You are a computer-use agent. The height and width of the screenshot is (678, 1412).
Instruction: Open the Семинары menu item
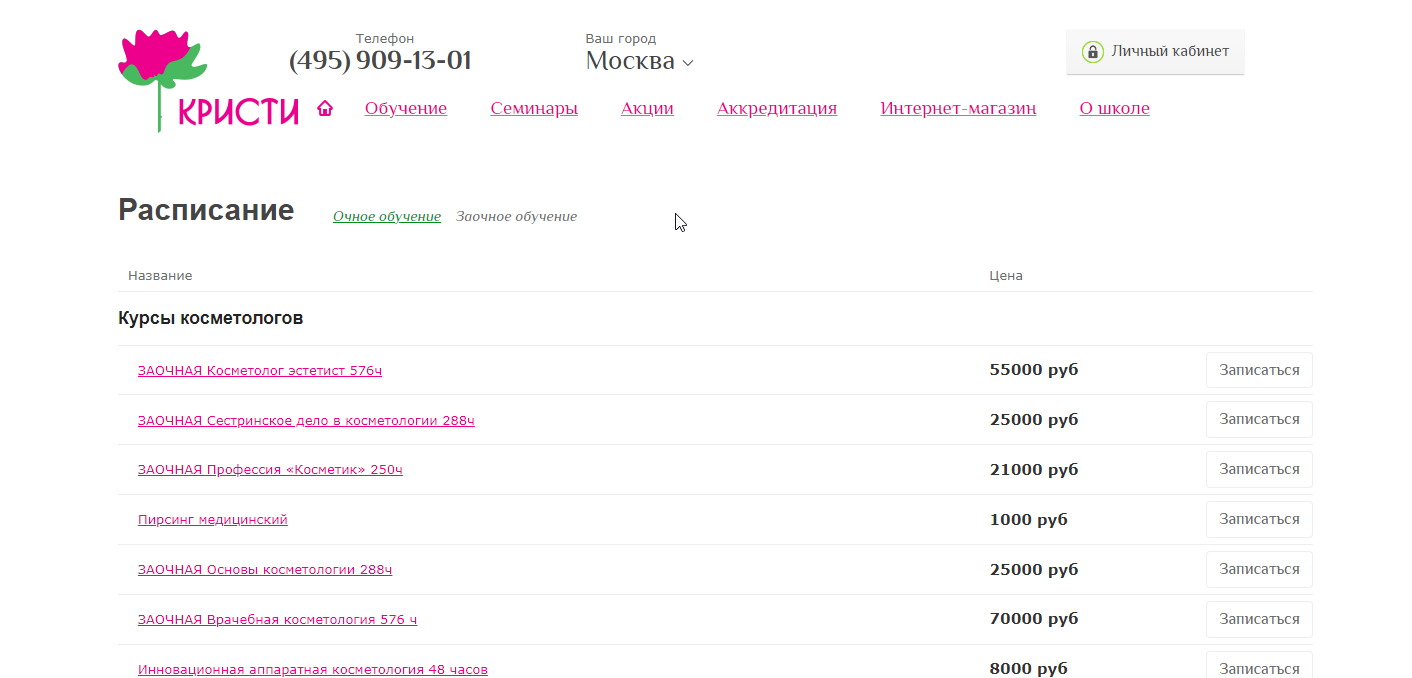tap(534, 109)
